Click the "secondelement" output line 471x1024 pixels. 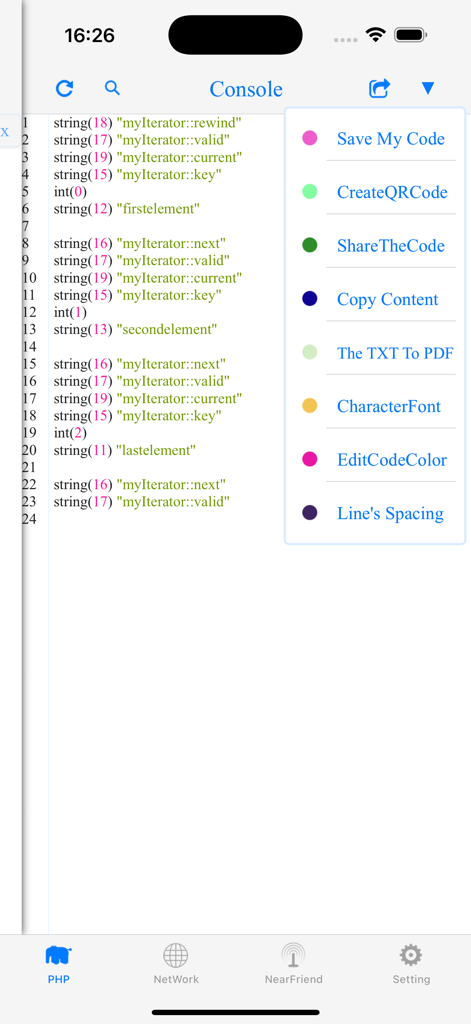(x=135, y=329)
